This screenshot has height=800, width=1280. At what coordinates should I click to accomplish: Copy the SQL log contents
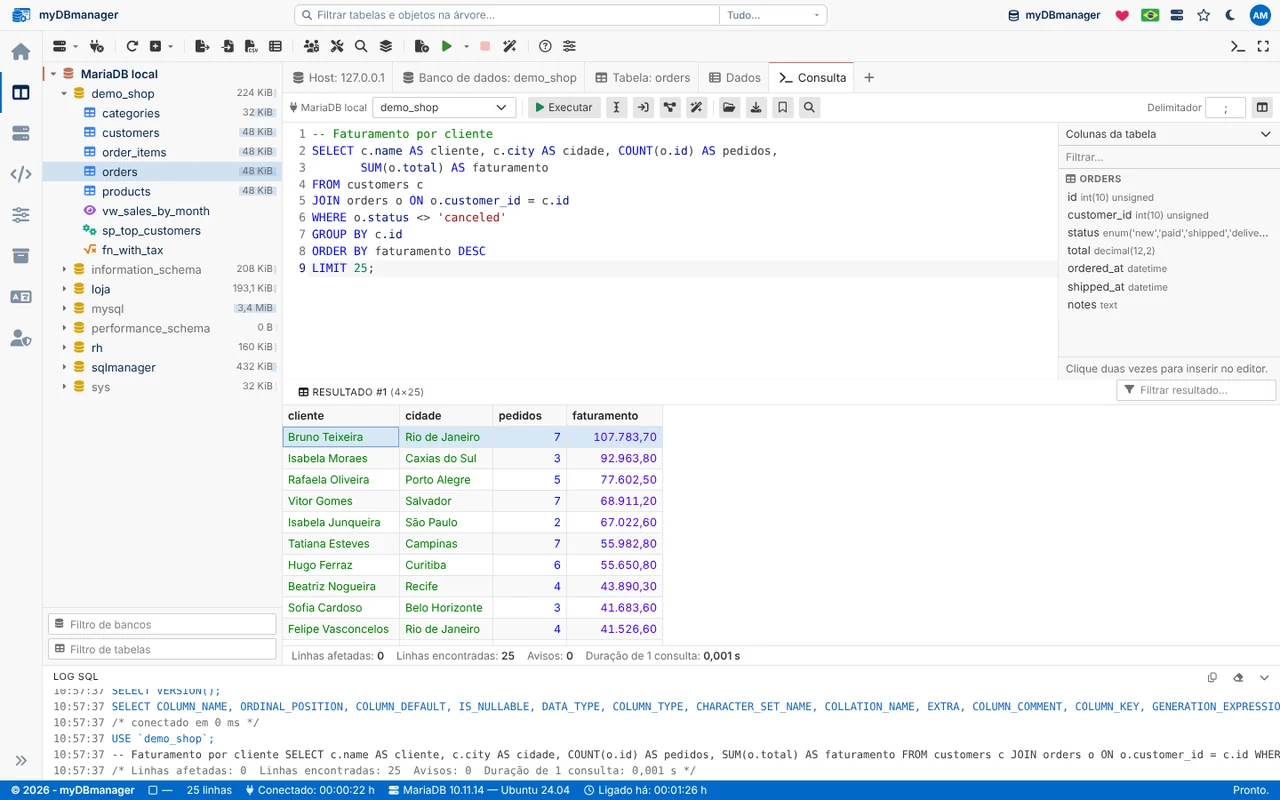click(1212, 677)
